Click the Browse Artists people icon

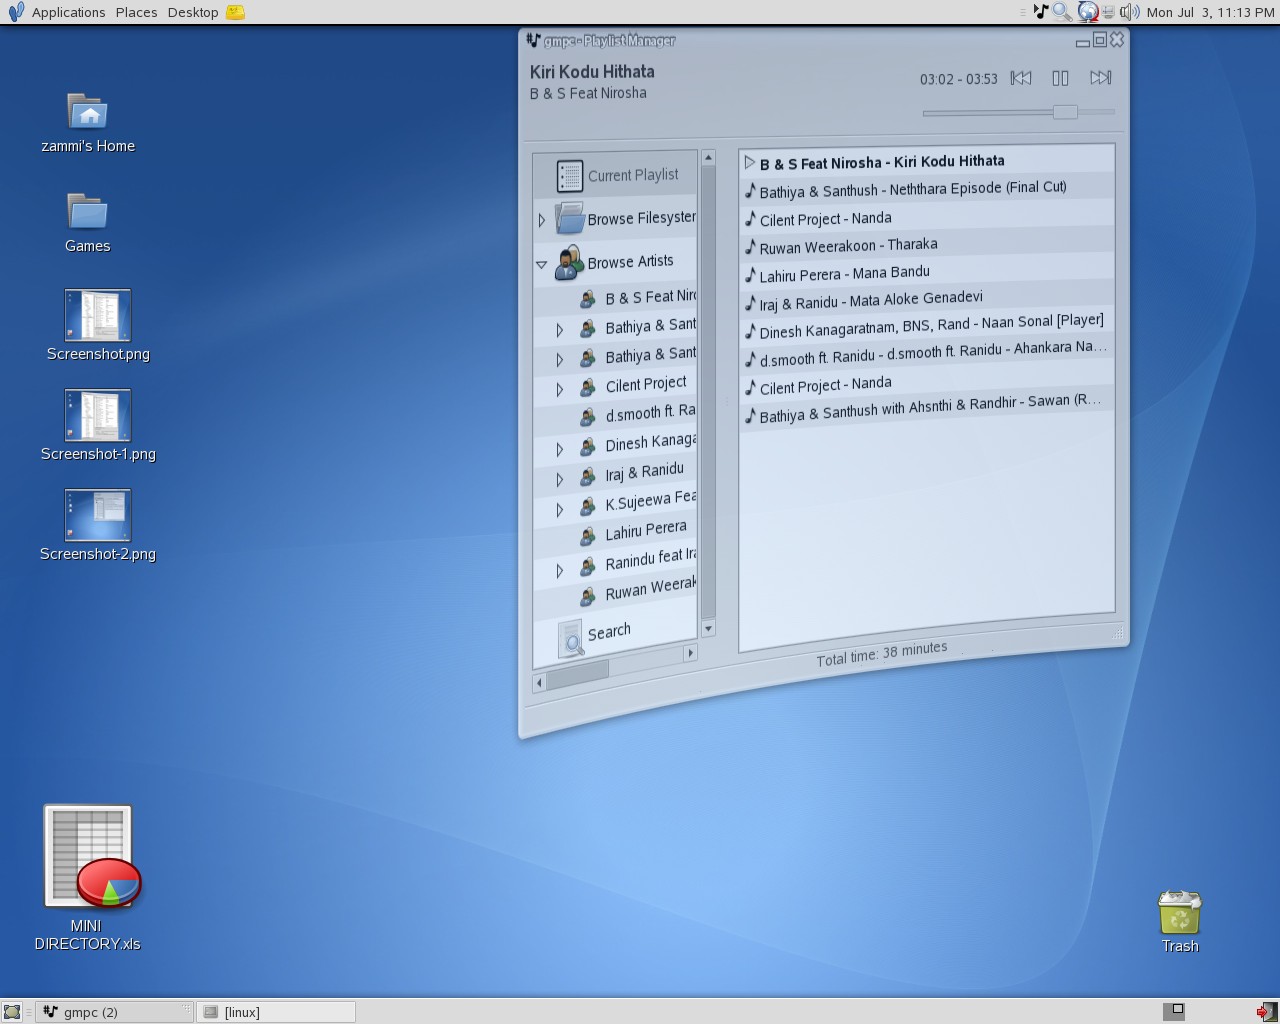coord(569,262)
